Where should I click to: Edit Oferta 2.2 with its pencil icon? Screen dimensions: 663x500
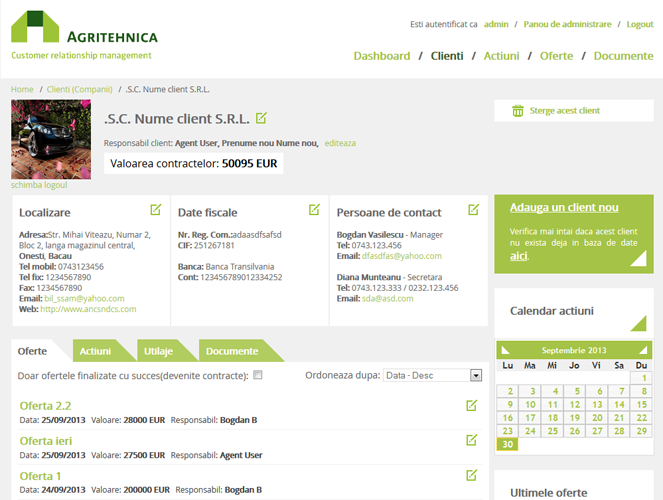click(471, 405)
